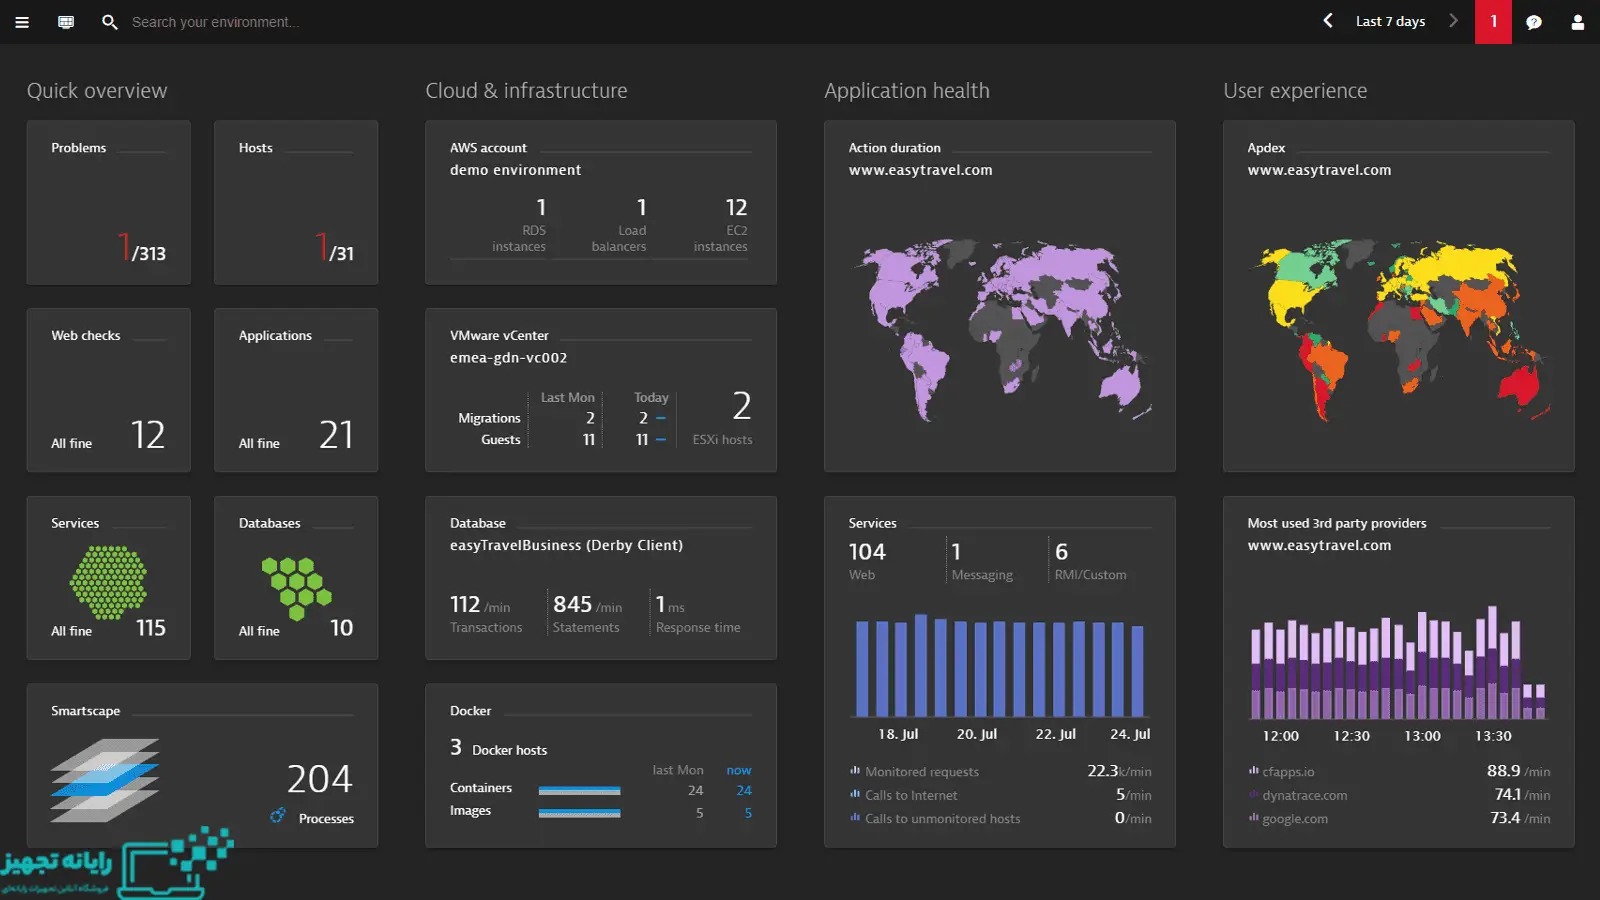Click chart icon beside Calls to Internet
The image size is (1600, 900).
click(x=855, y=794)
